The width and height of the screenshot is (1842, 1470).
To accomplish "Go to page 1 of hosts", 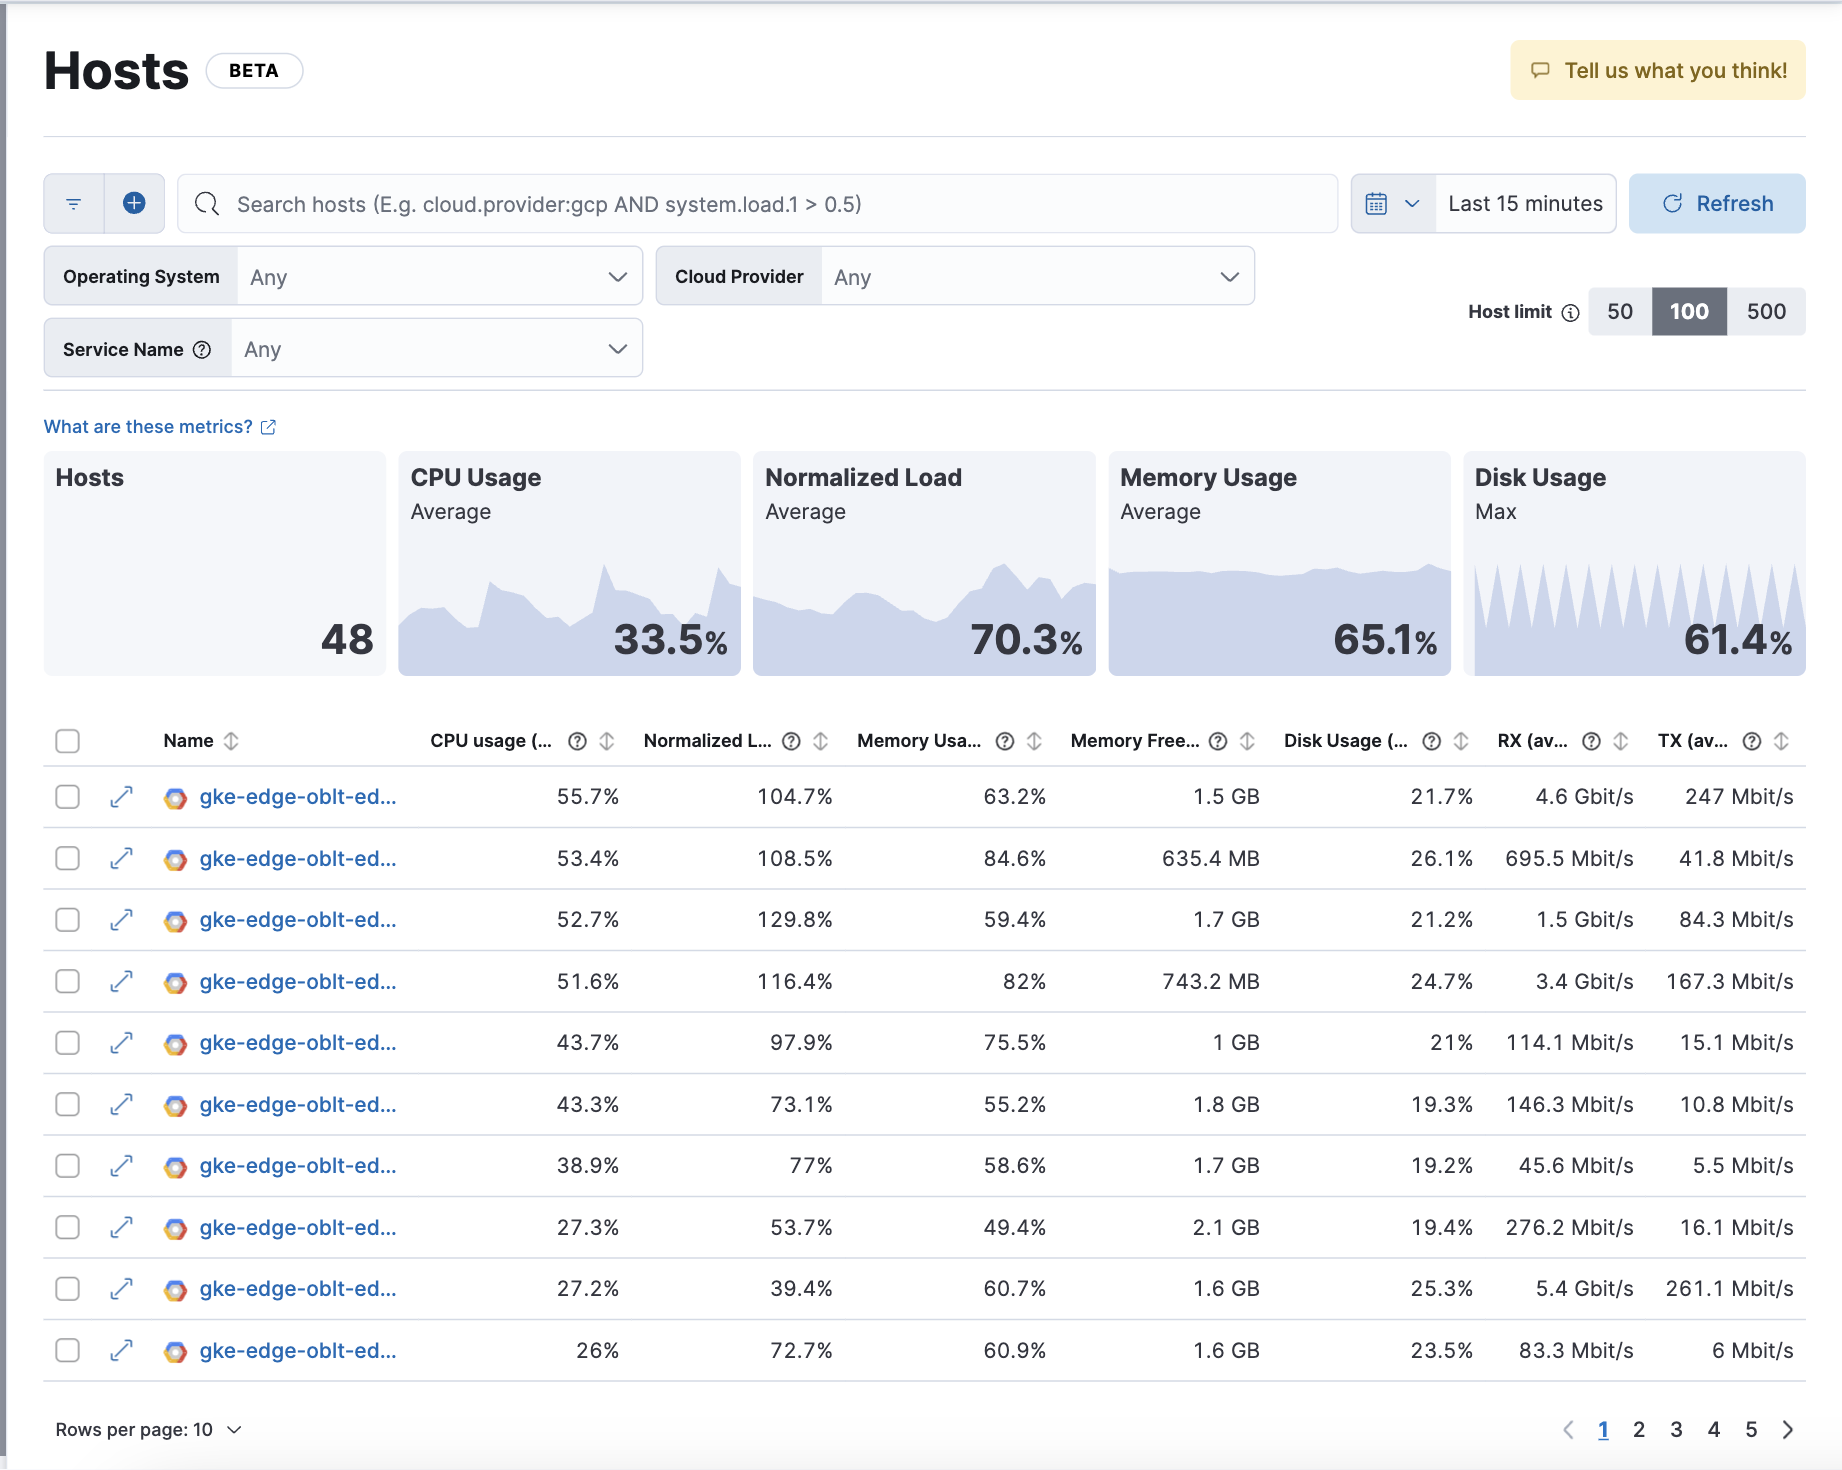I will [x=1603, y=1430].
